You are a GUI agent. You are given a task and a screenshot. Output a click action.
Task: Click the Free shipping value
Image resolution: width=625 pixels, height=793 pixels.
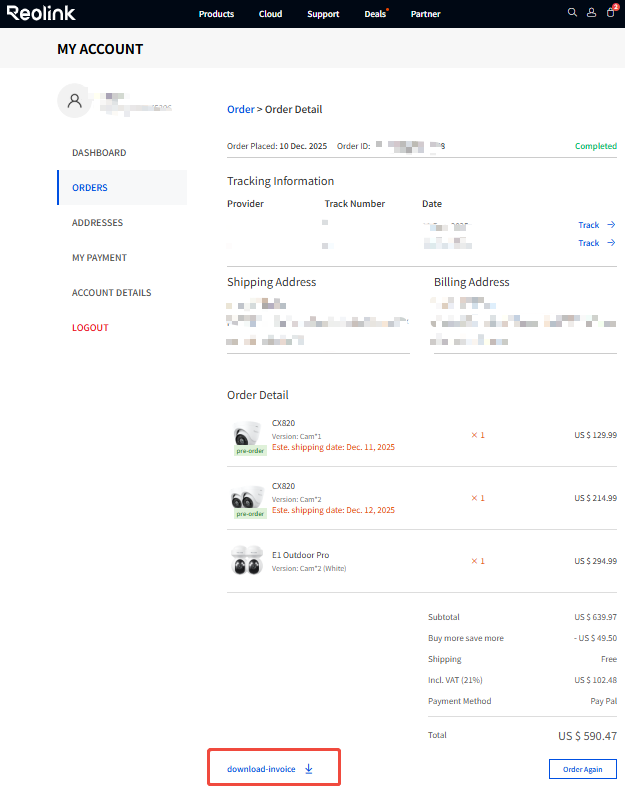pyautogui.click(x=609, y=659)
